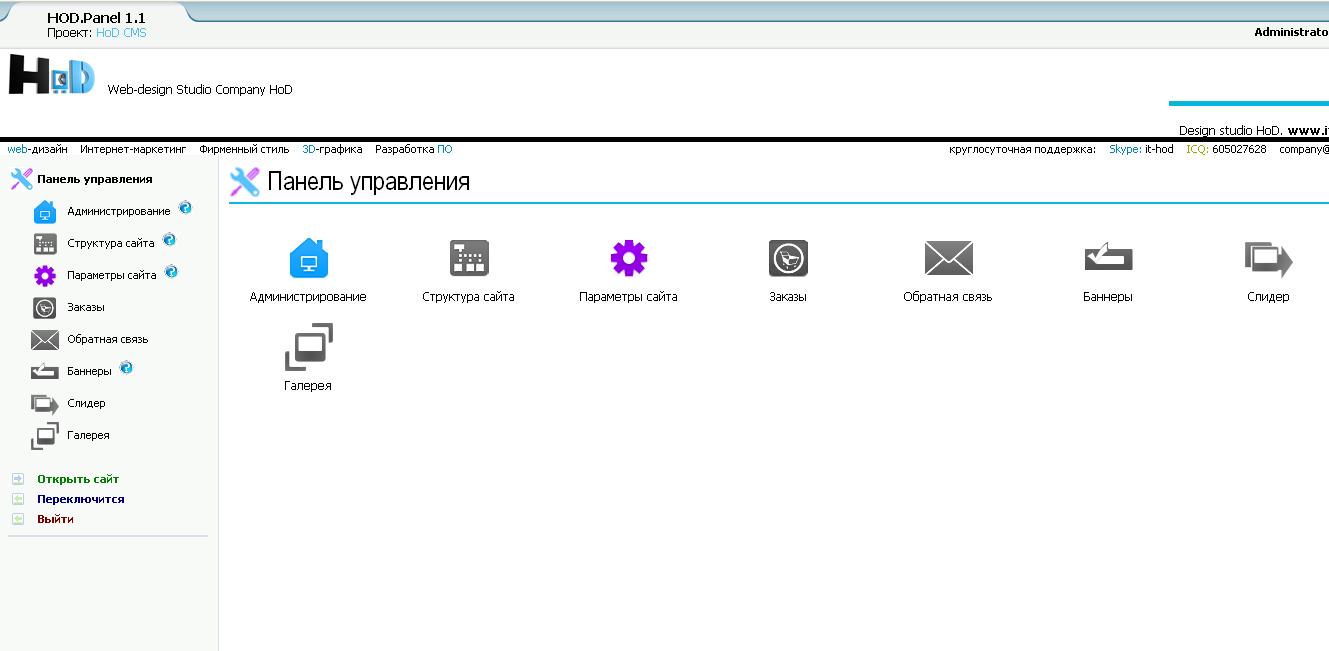Viewport: 1329px width, 651px height.
Task: Open the Обратная связь envelope icon in main panel
Action: point(949,258)
